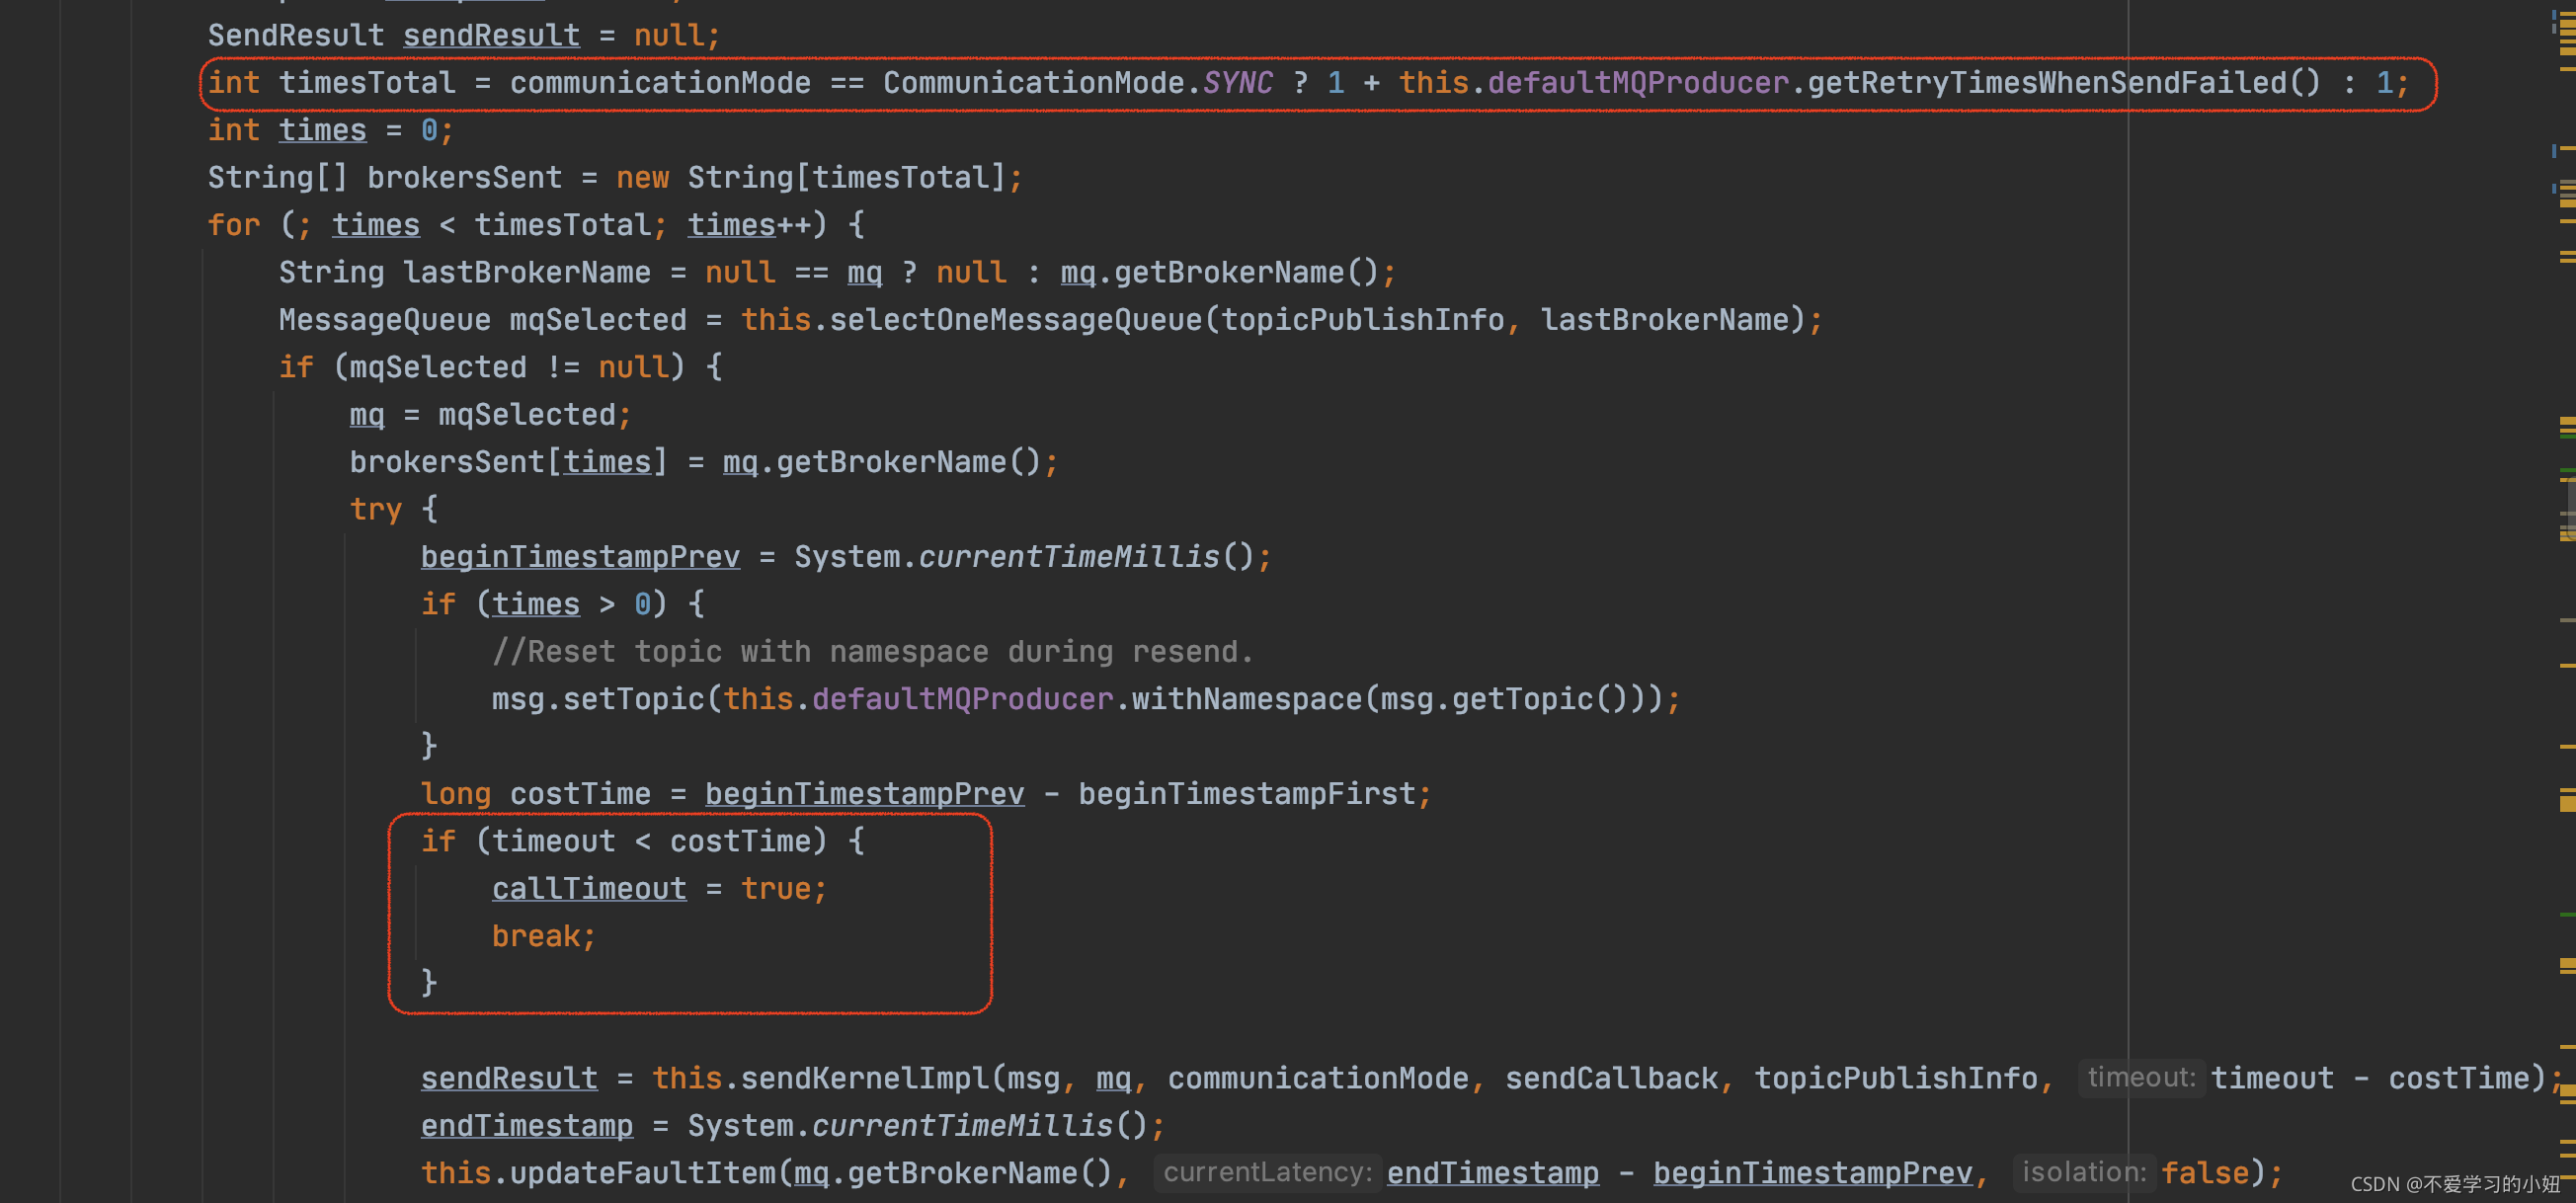
Task: Click 'endTimestamp' assignment with System.currentTimeMillis()
Action: tap(793, 1126)
